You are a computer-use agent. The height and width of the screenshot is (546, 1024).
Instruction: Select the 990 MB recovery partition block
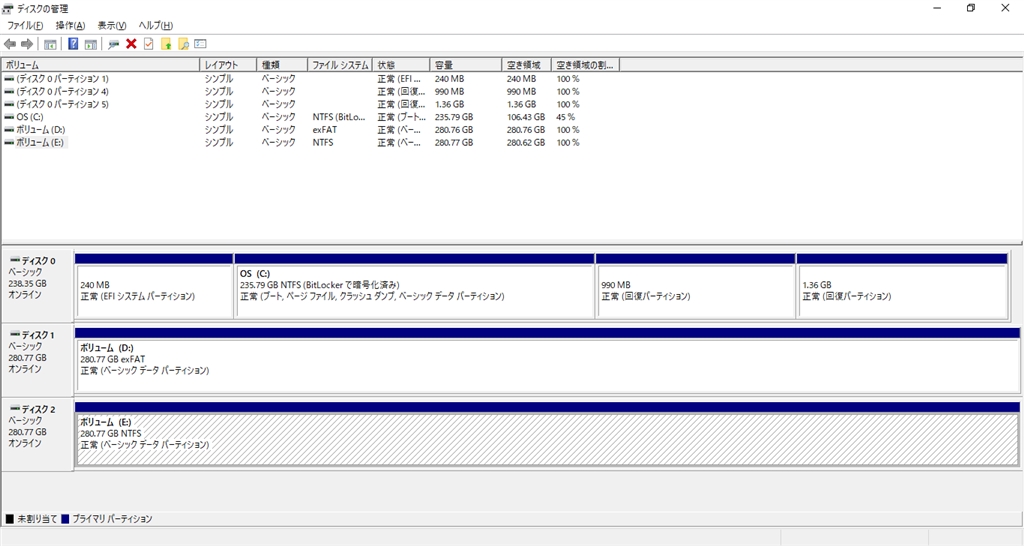tap(696, 286)
